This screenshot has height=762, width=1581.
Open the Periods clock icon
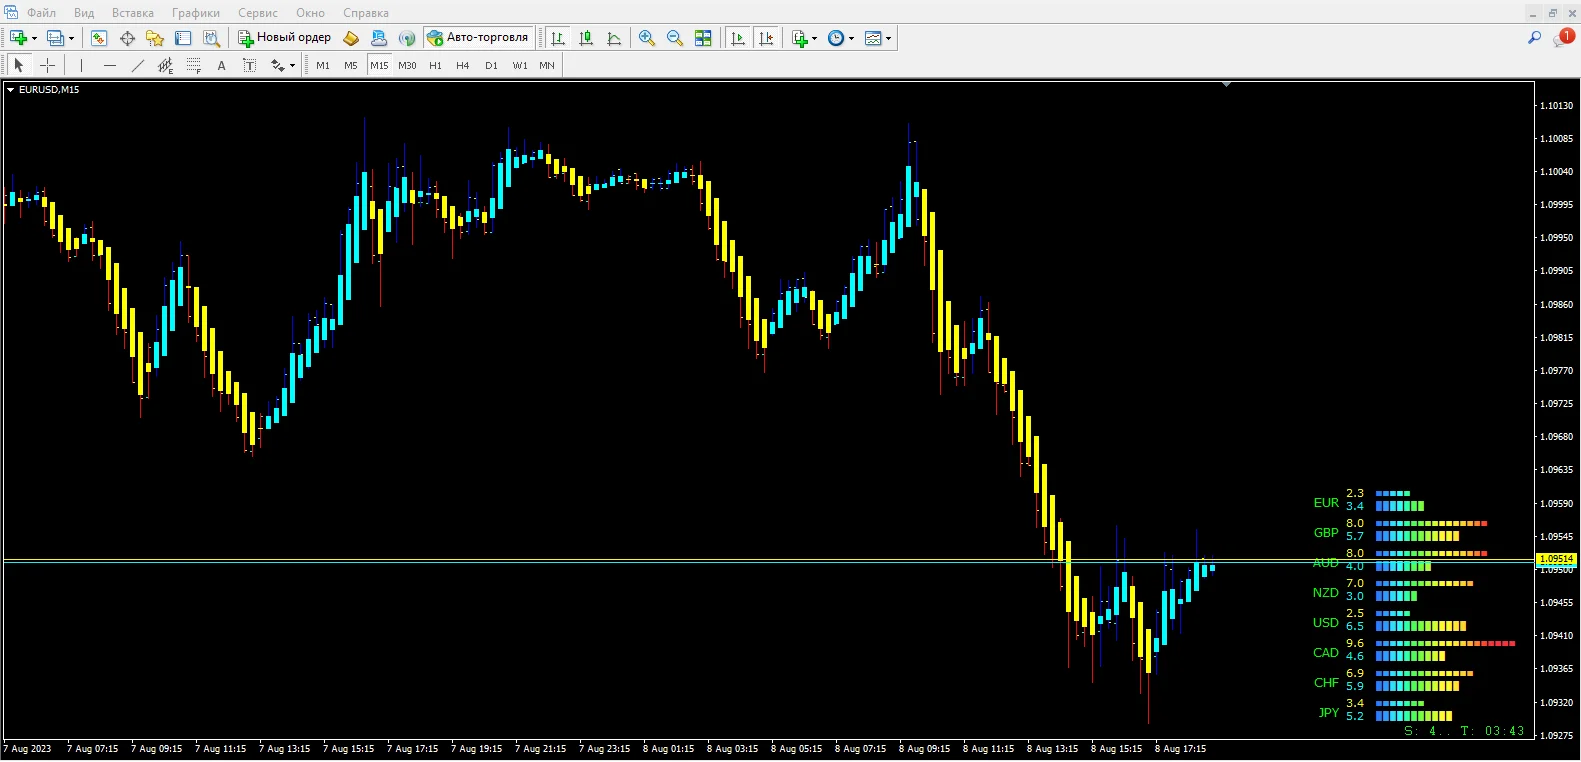tap(836, 38)
